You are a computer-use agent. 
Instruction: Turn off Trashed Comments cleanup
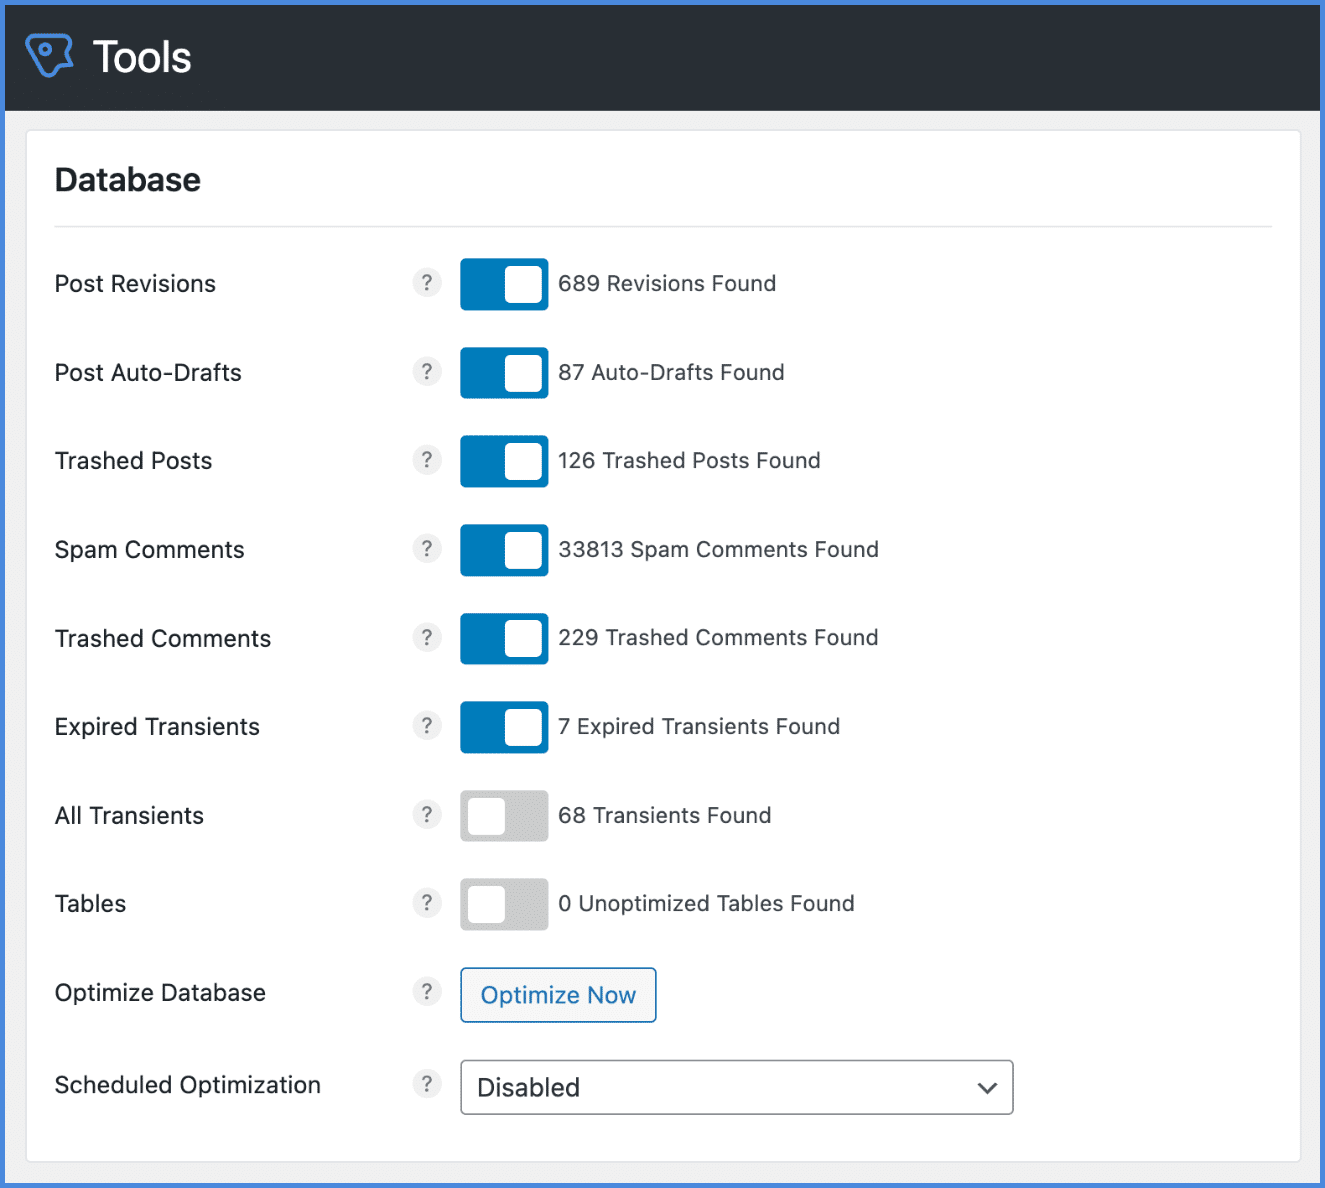click(503, 638)
